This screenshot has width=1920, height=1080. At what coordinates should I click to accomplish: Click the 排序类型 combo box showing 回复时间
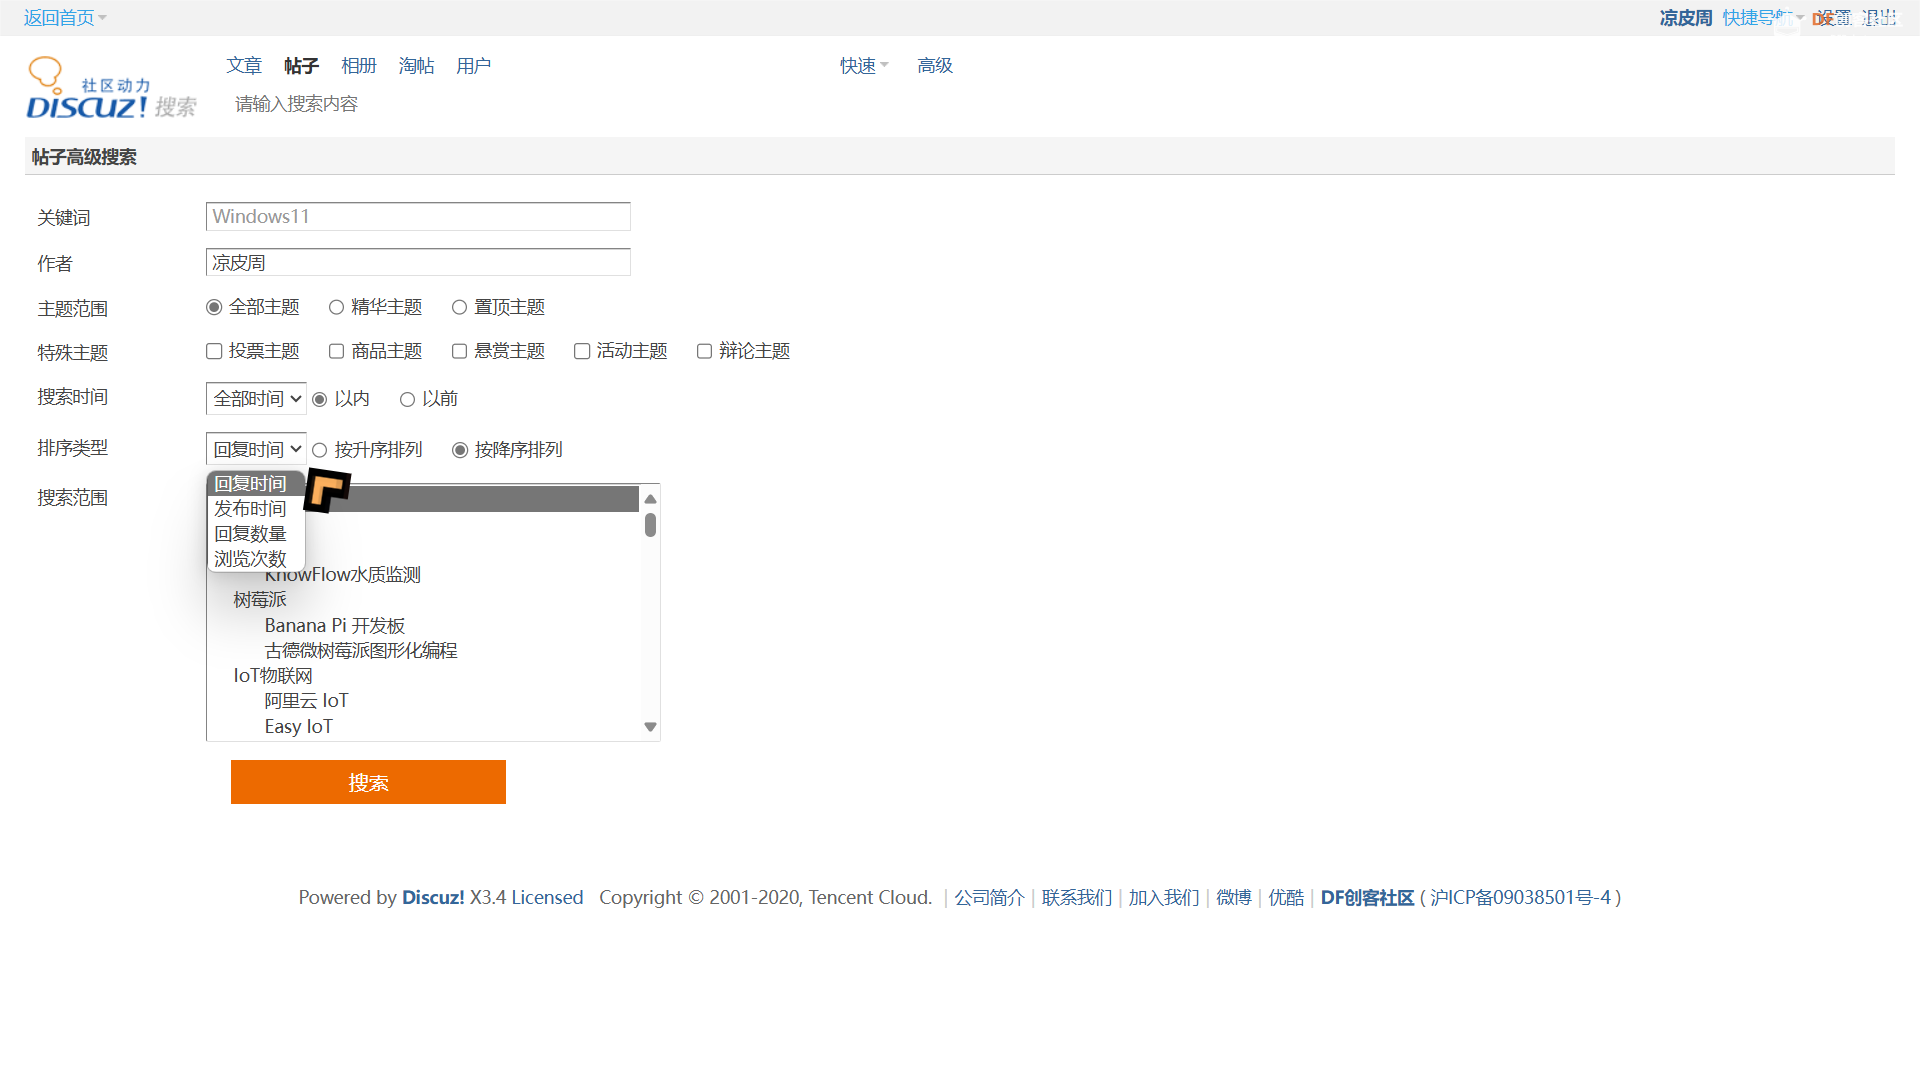[256, 450]
